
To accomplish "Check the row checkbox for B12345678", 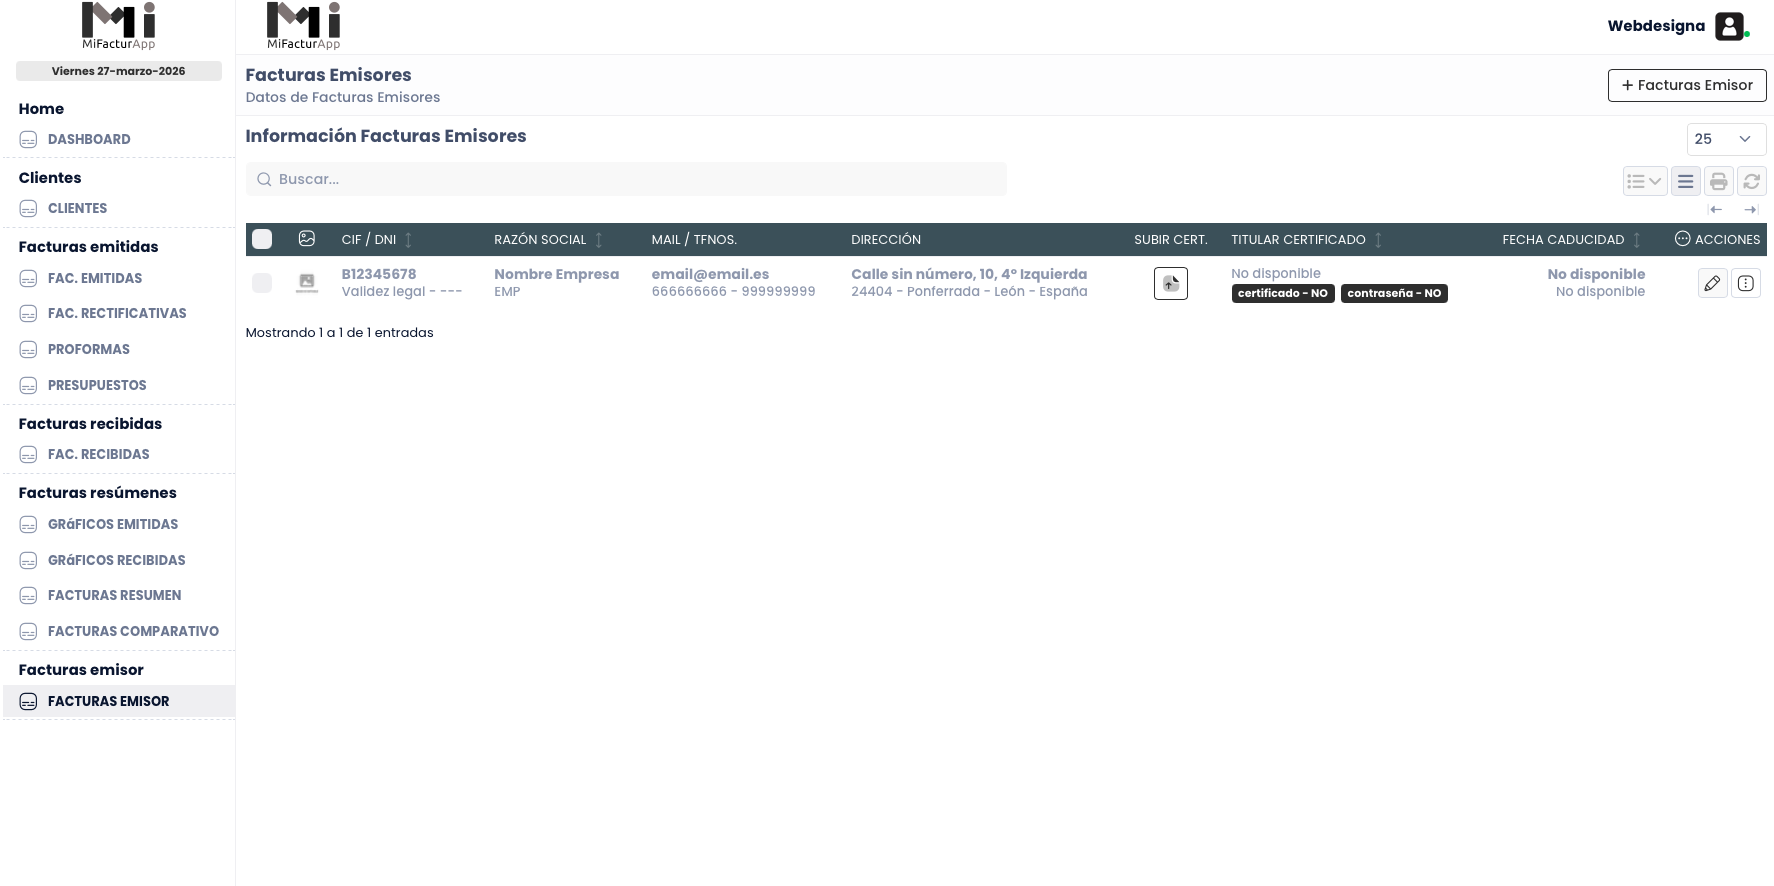I will click(x=262, y=283).
